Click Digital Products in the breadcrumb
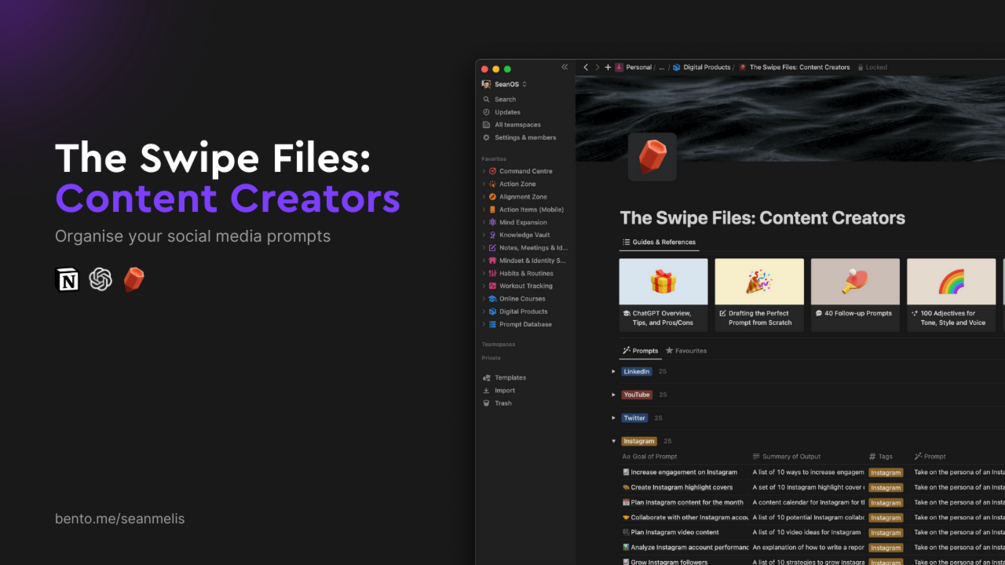This screenshot has height=565, width=1005. 702,67
